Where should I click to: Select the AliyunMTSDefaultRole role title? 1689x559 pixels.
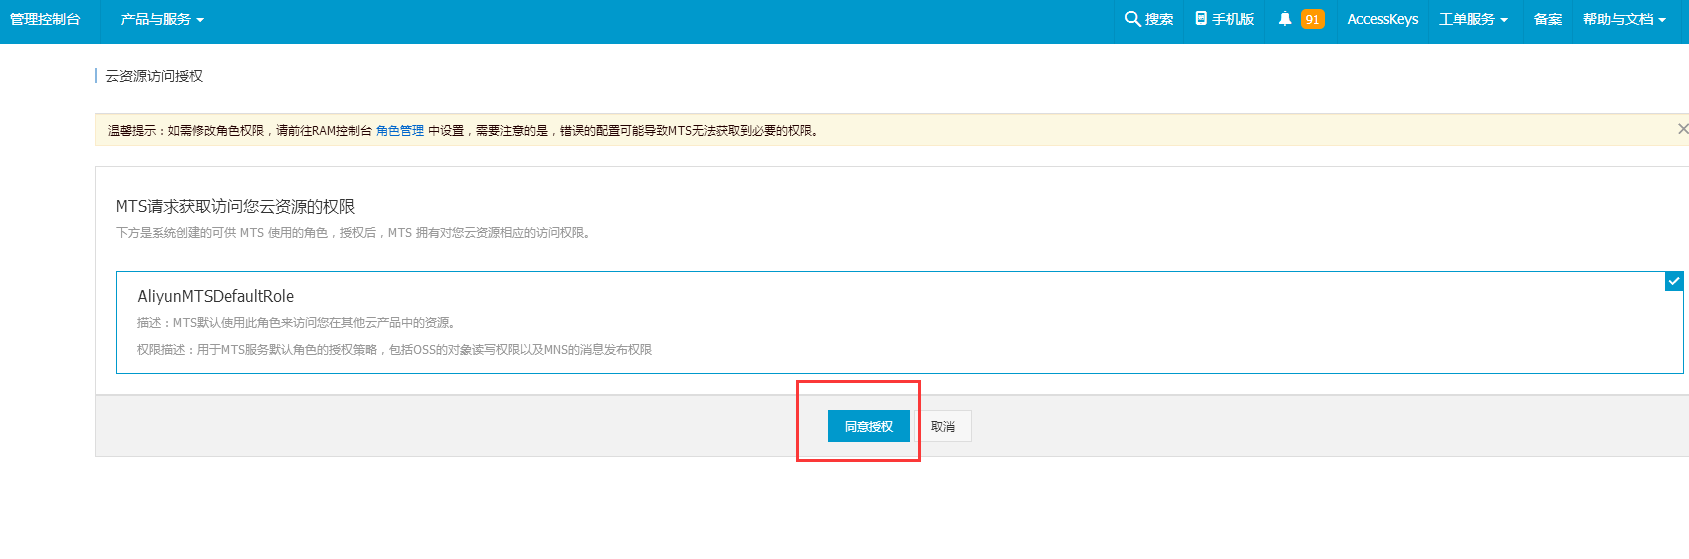[x=216, y=296]
